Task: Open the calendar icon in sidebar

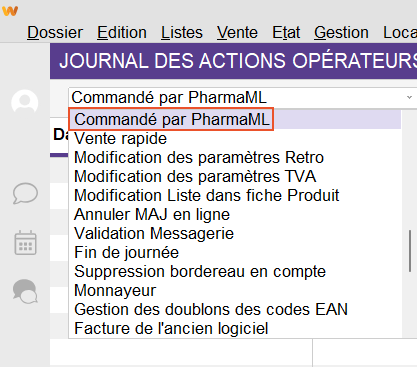Action: tap(25, 243)
